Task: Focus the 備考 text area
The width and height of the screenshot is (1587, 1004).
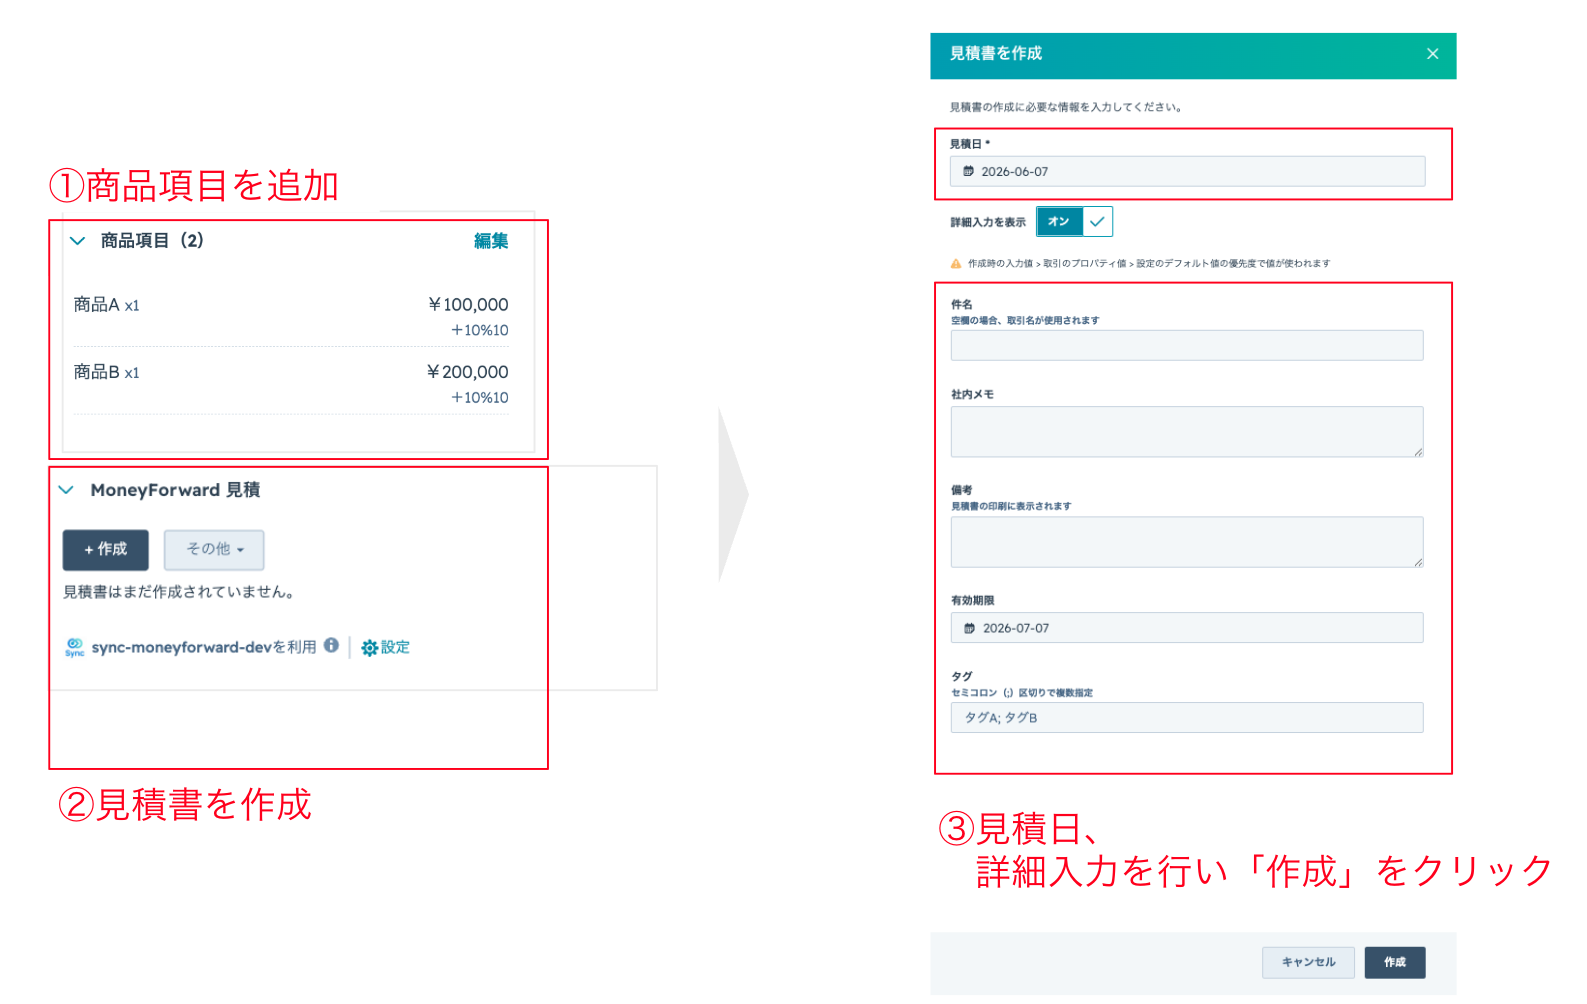Action: coord(1187,542)
